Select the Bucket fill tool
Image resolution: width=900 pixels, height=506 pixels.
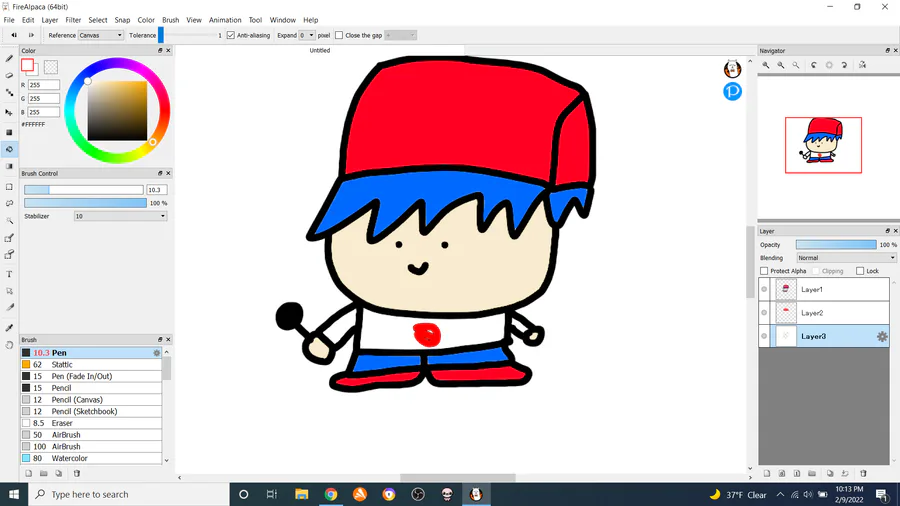[x=9, y=149]
